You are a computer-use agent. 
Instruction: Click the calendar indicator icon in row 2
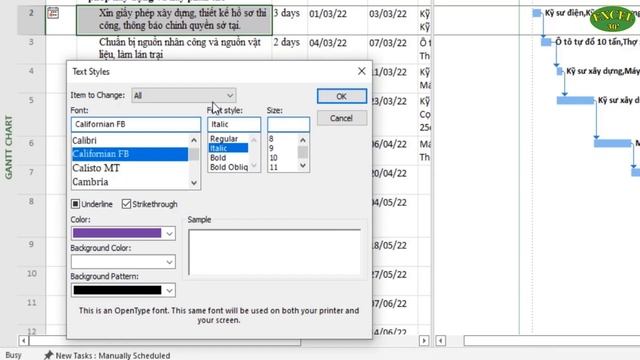pos(53,13)
